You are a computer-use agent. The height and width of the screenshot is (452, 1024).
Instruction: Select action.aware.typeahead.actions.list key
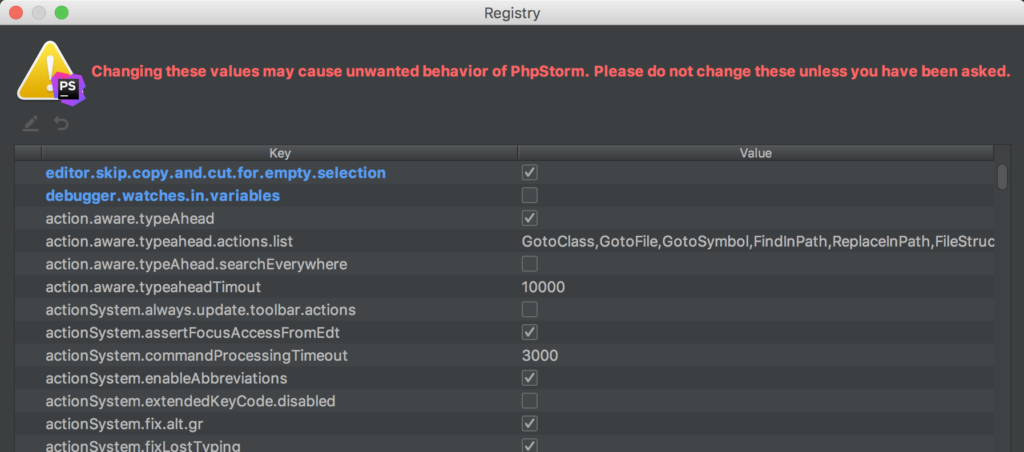[x=169, y=242]
